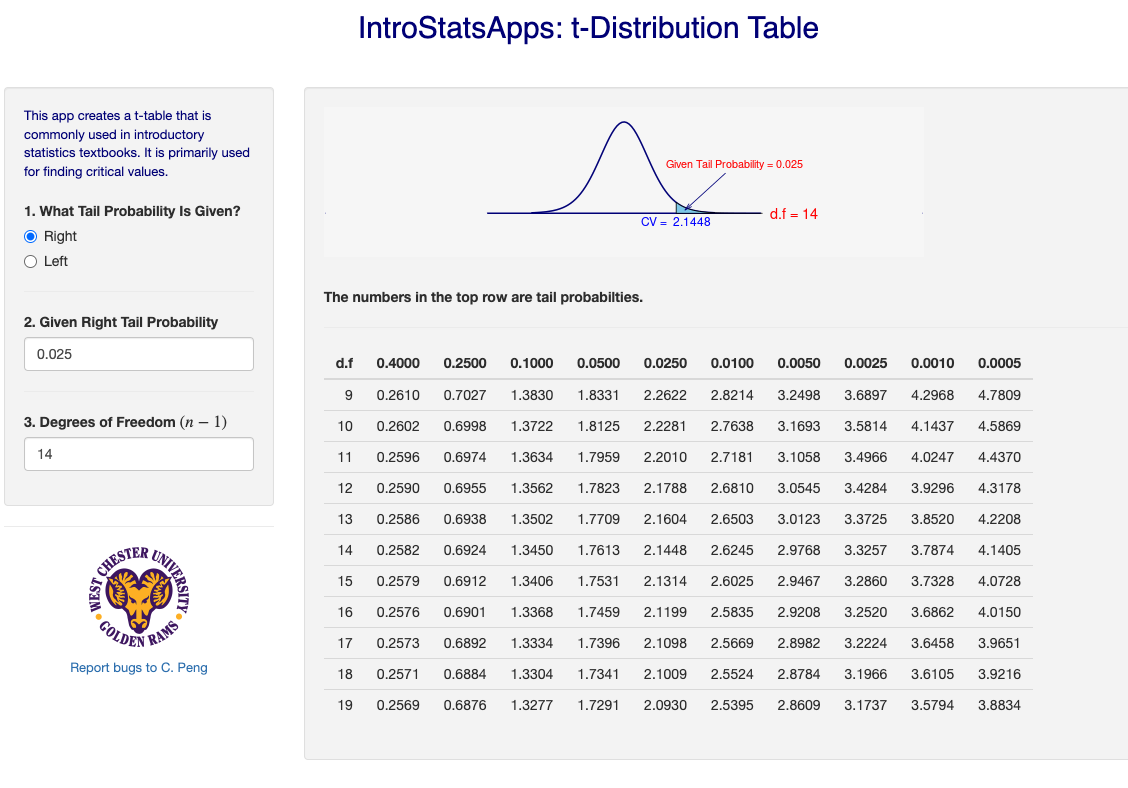
Task: Click table cell 2.2622 in row 9
Action: coord(665,396)
